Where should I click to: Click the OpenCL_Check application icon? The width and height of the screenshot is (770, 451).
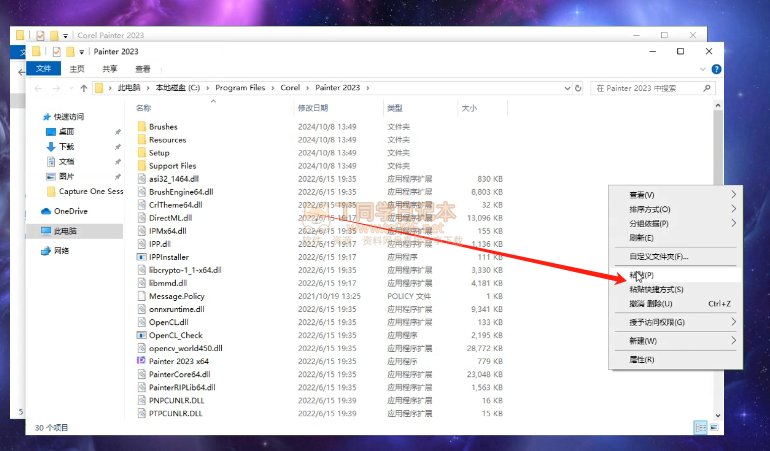[141, 335]
